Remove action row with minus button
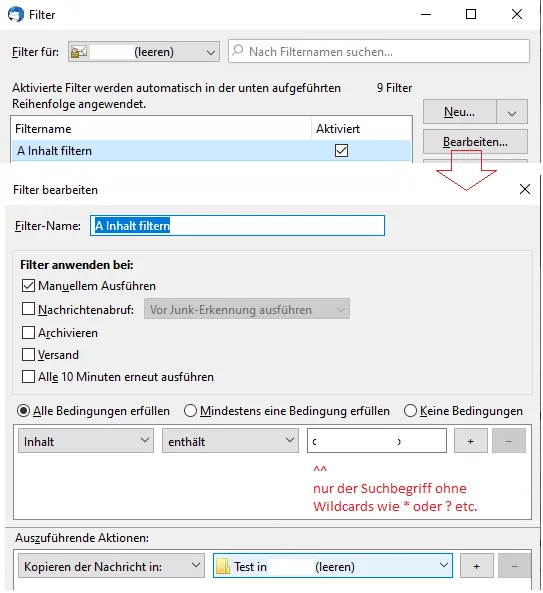Image resolution: width=543 pixels, height=593 pixels. pos(514,566)
